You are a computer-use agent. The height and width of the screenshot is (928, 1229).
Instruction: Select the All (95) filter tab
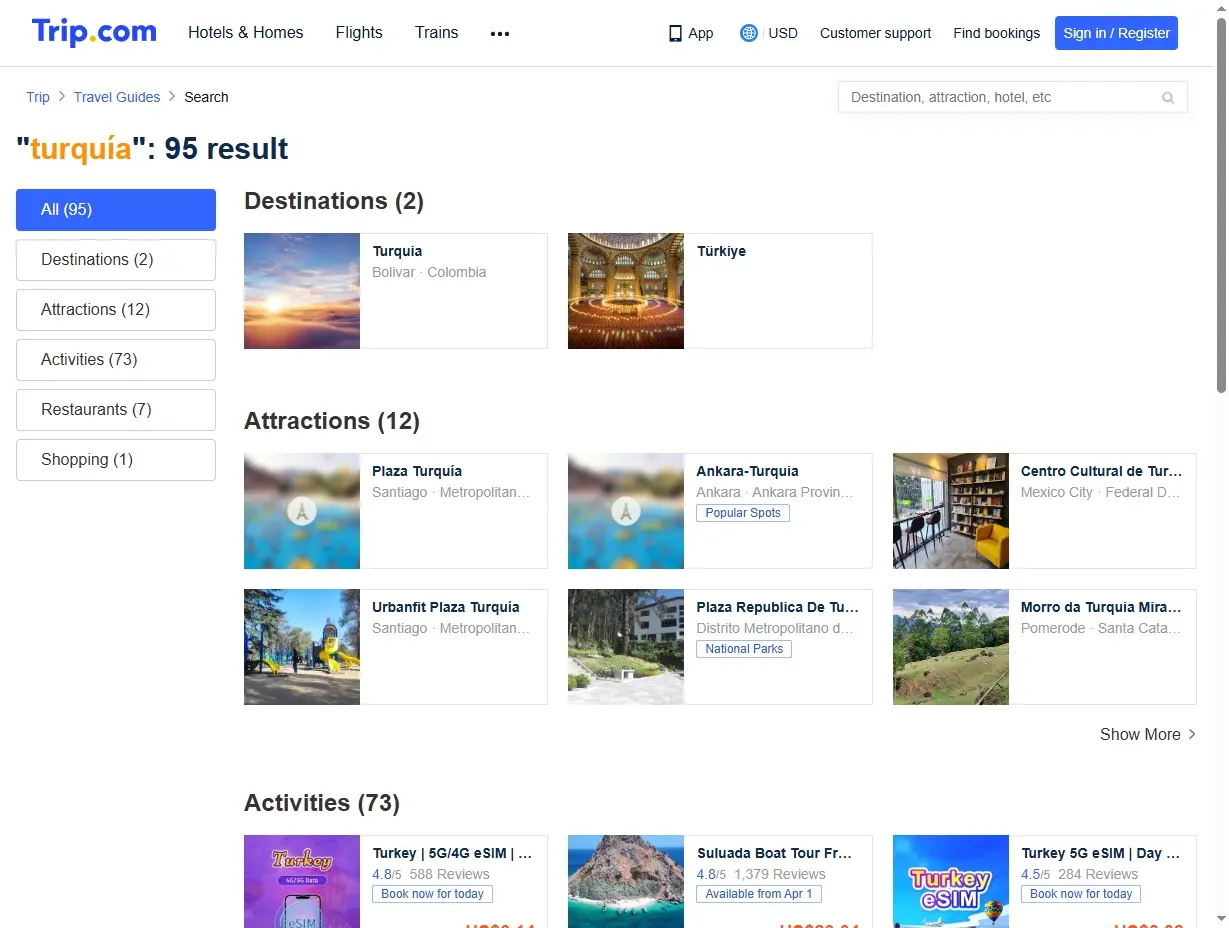(116, 210)
